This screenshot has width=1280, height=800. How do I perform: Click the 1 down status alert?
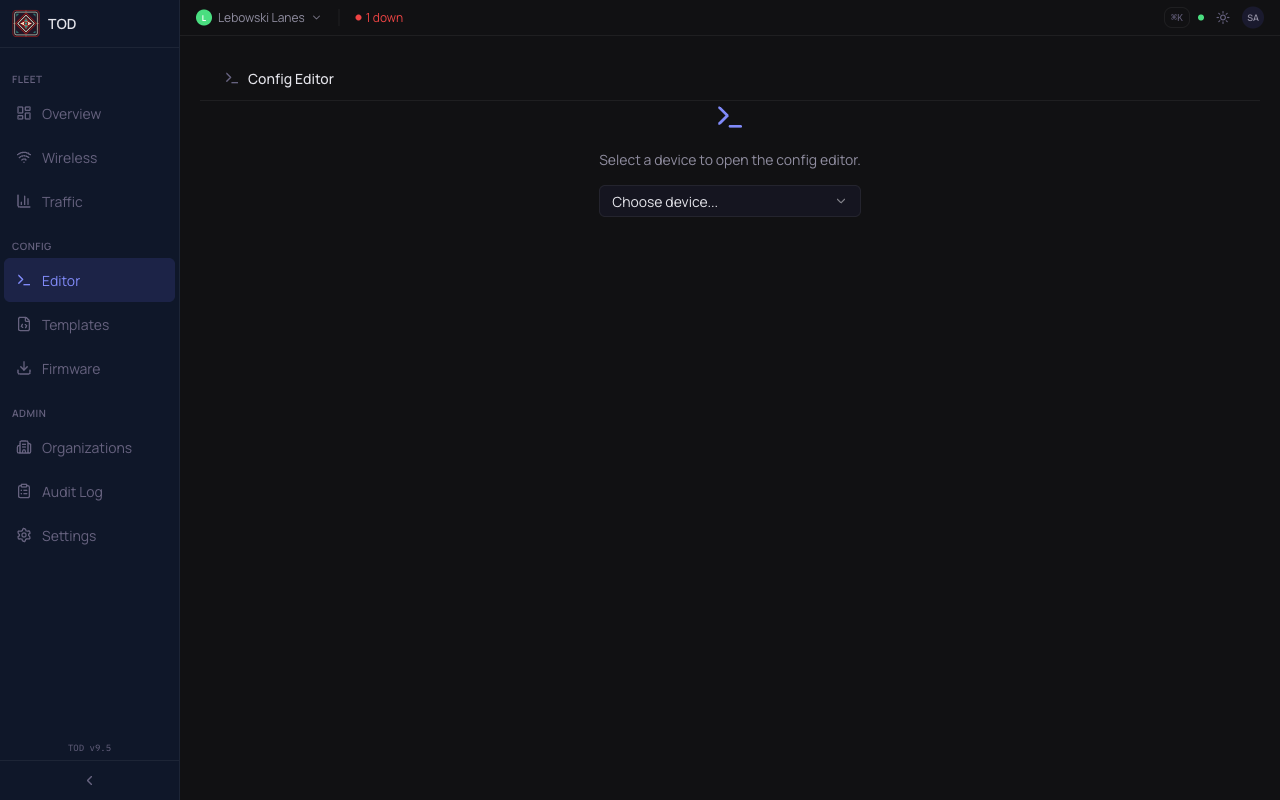tap(379, 18)
